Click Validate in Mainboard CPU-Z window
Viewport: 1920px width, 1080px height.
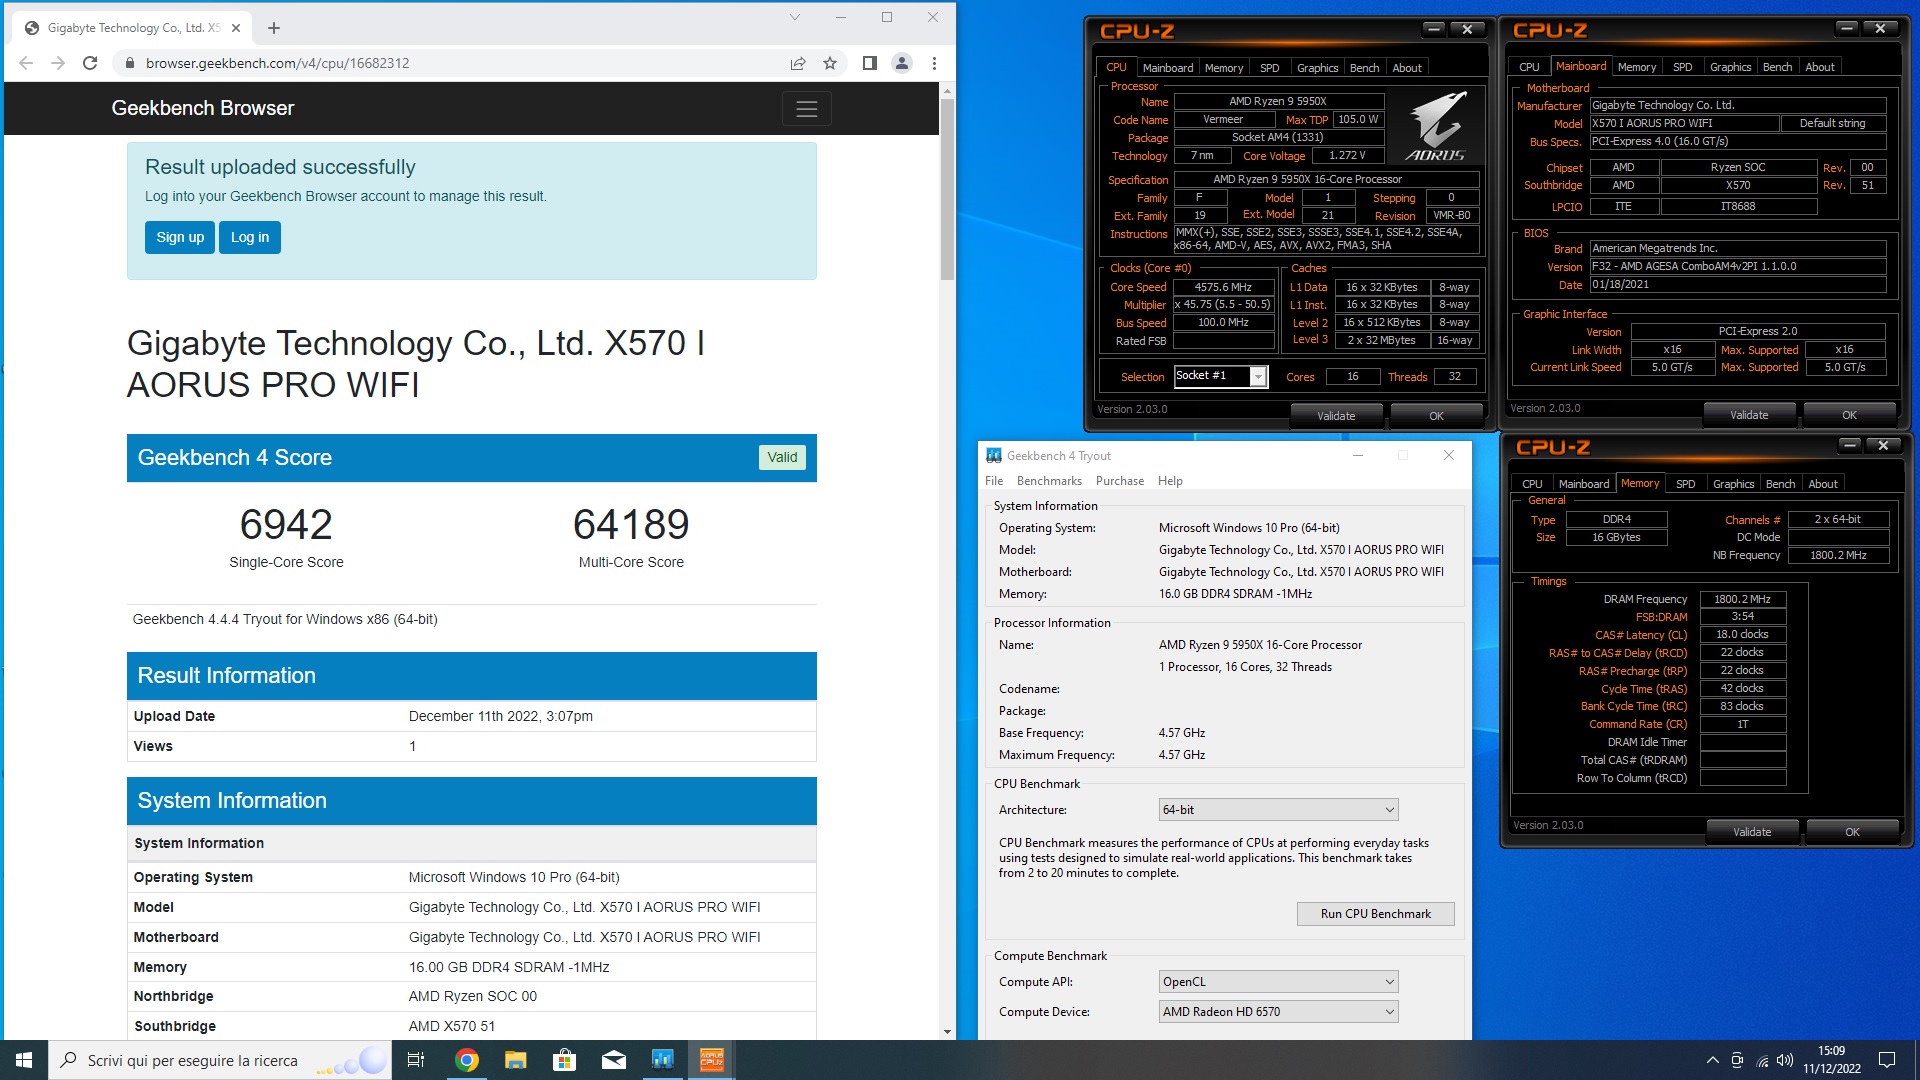click(1749, 415)
